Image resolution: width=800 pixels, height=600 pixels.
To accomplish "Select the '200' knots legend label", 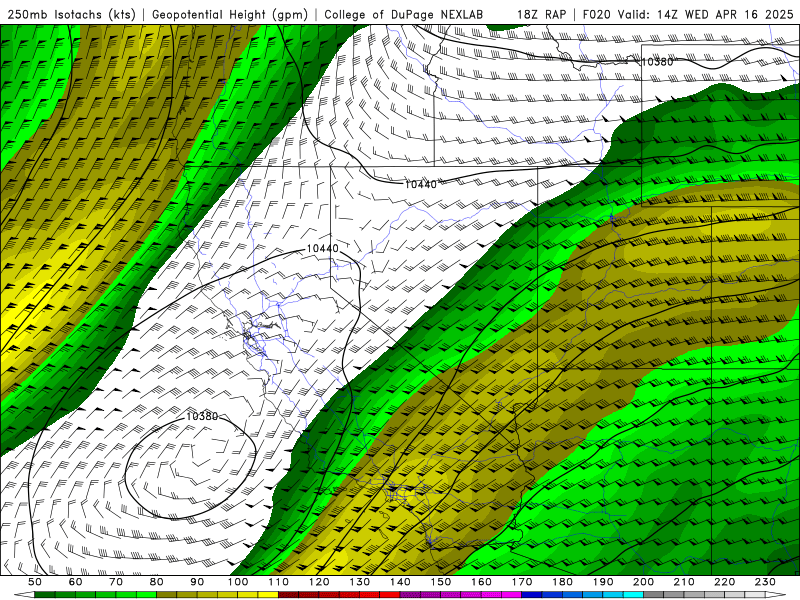I will [x=643, y=582].
